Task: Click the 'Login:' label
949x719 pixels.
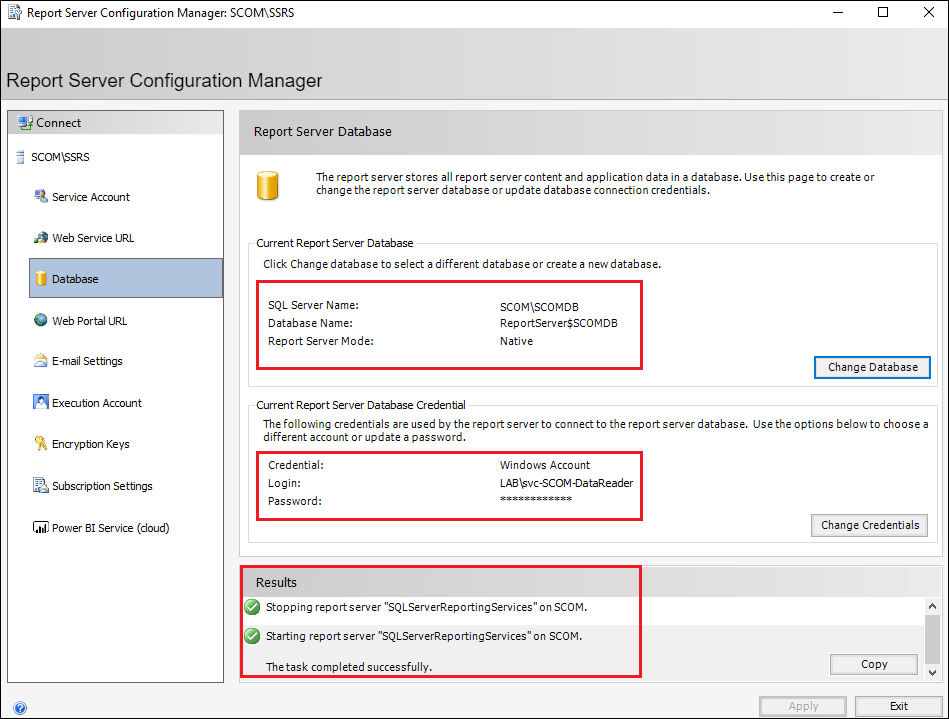Action: point(284,483)
